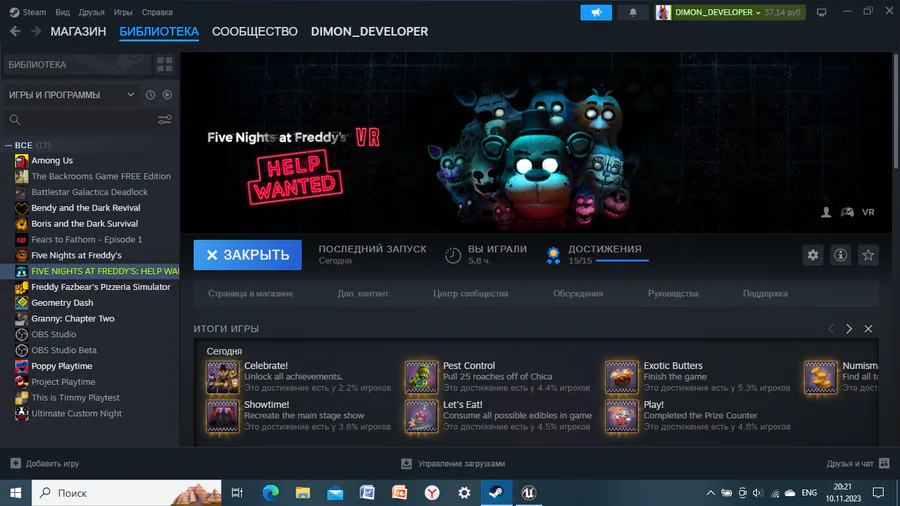Viewport: 900px width, 506px height.
Task: Show ready-to-play games filter icon
Action: tap(167, 95)
